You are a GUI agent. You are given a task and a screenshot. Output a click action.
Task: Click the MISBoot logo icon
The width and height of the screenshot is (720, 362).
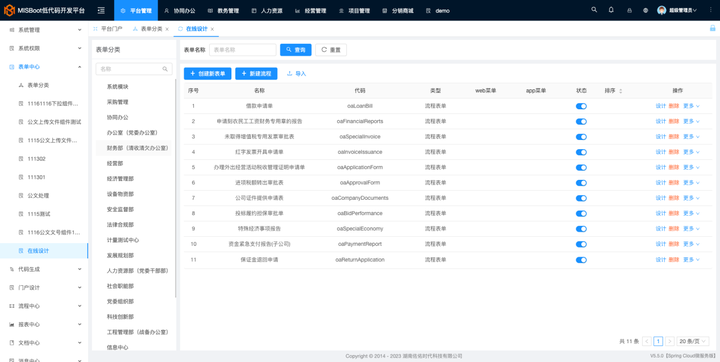pyautogui.click(x=9, y=10)
